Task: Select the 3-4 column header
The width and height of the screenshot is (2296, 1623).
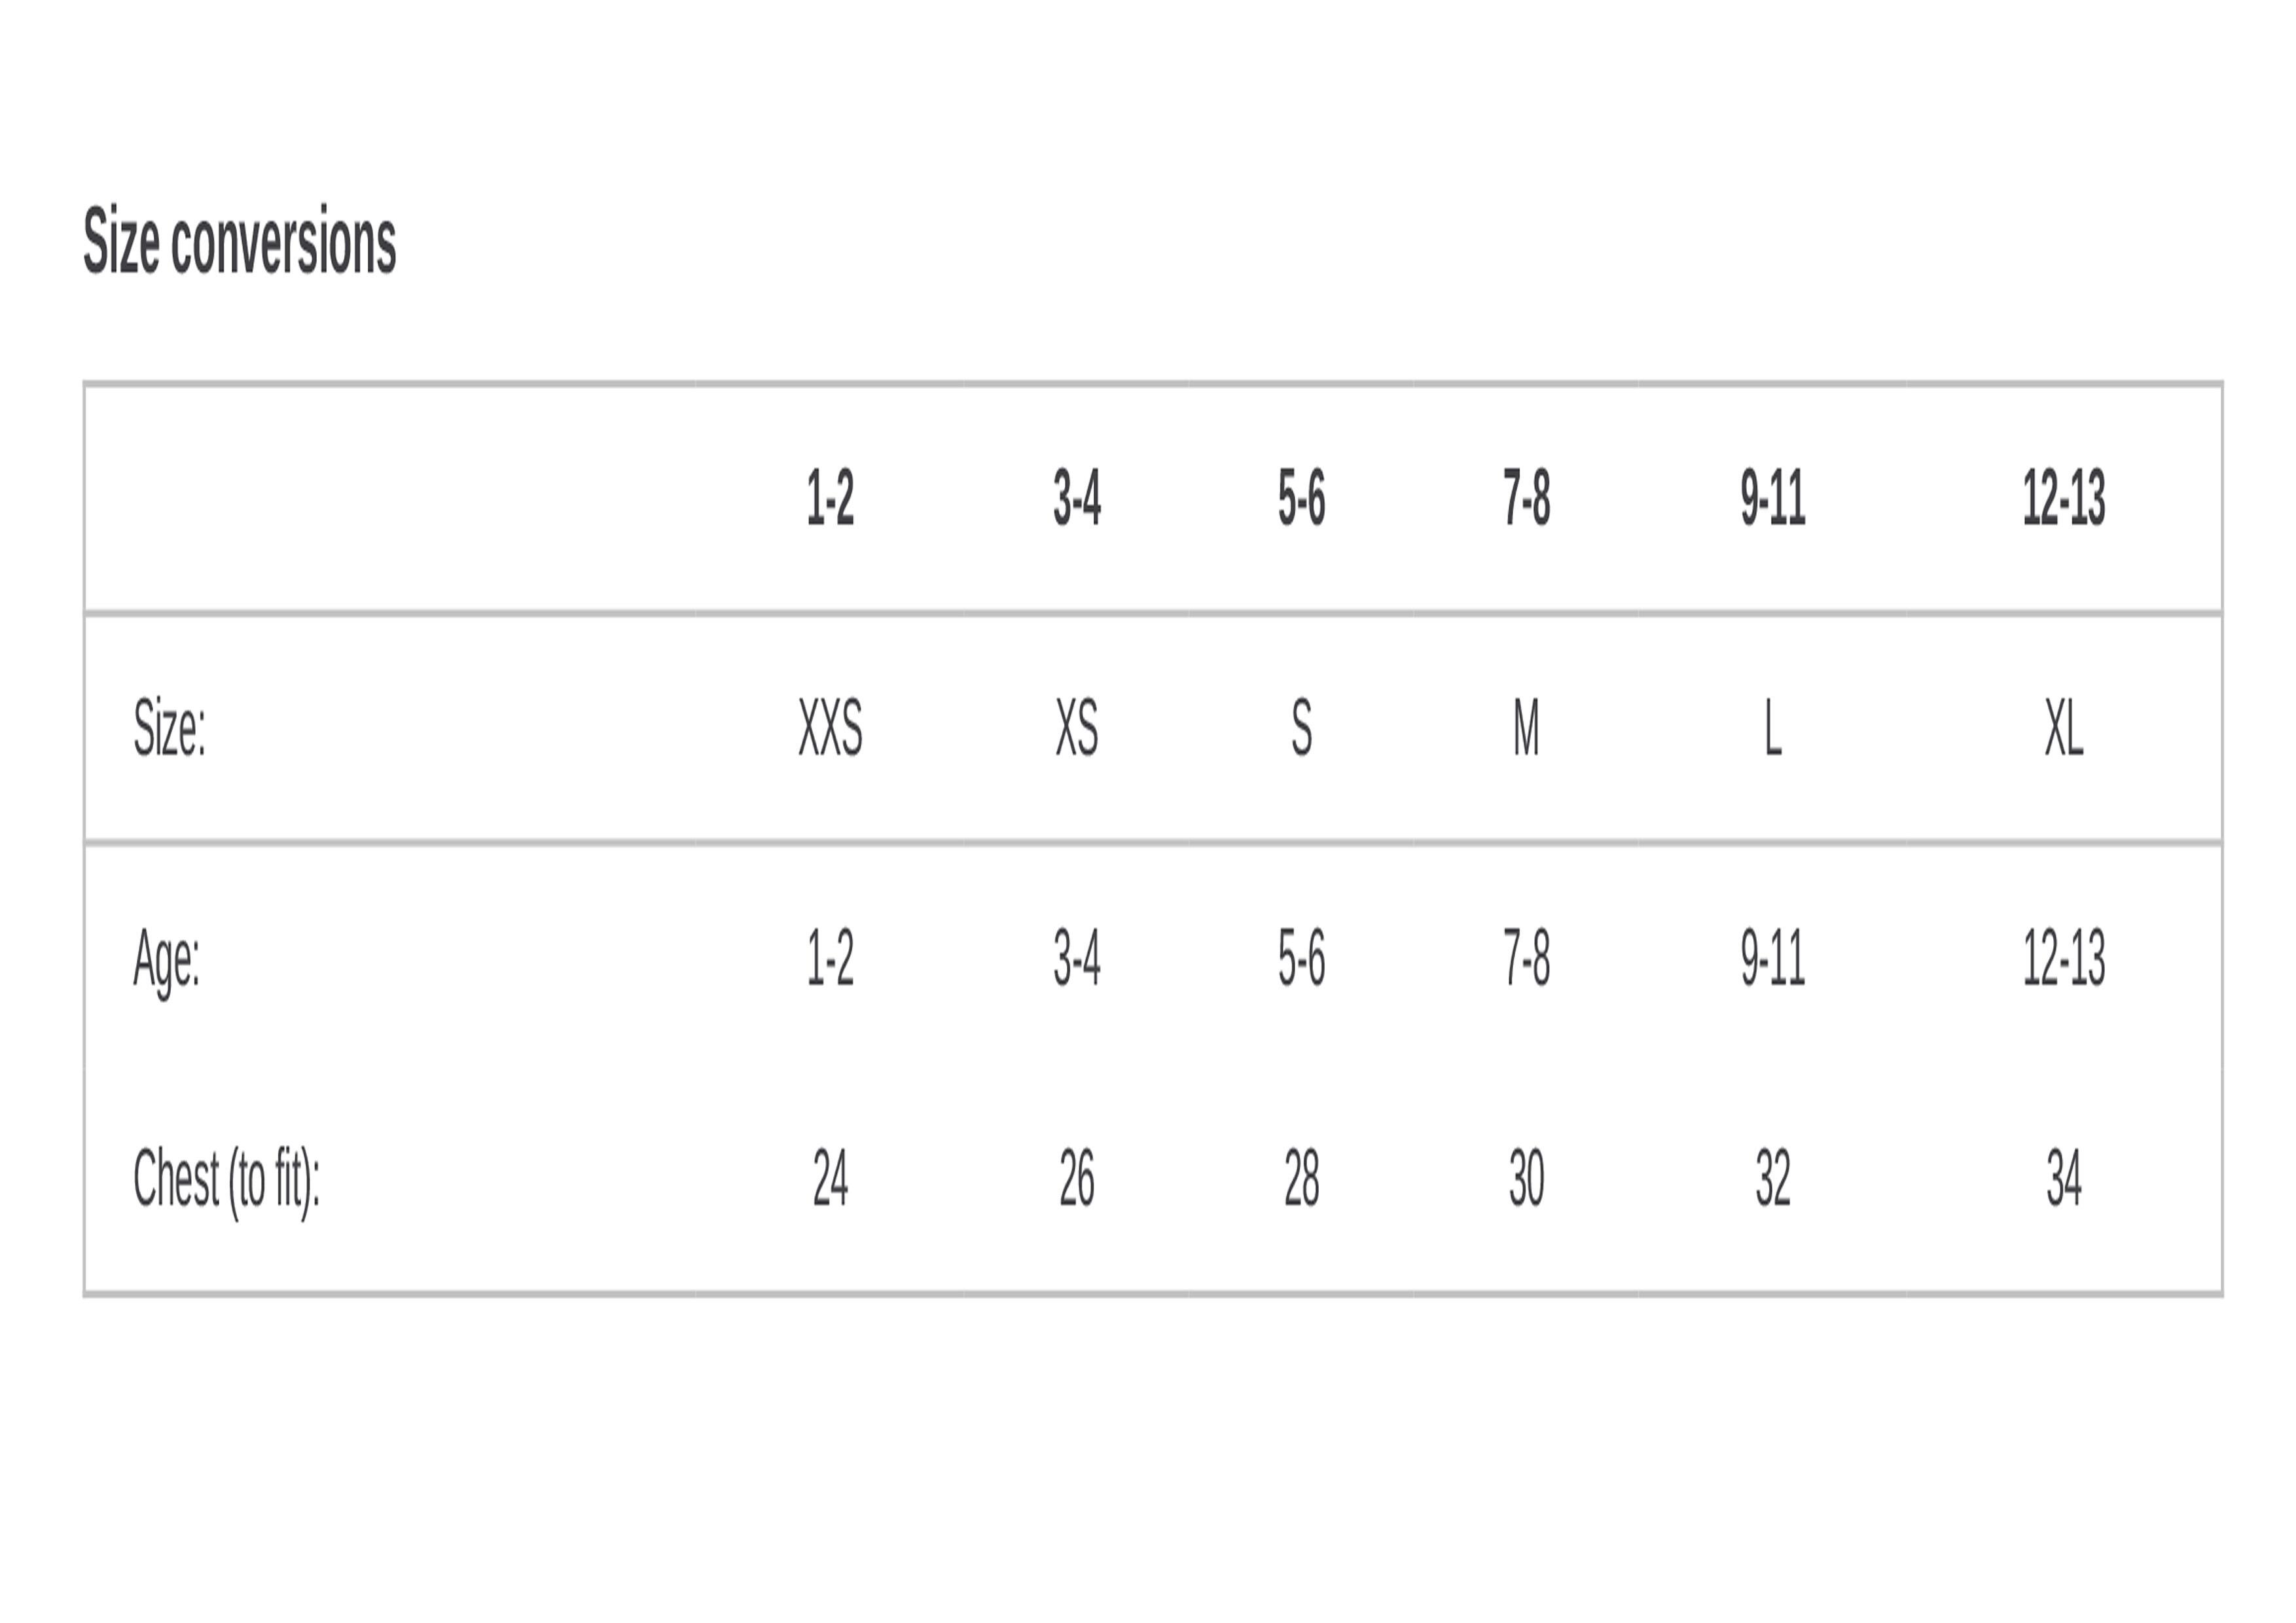Action: click(1077, 497)
